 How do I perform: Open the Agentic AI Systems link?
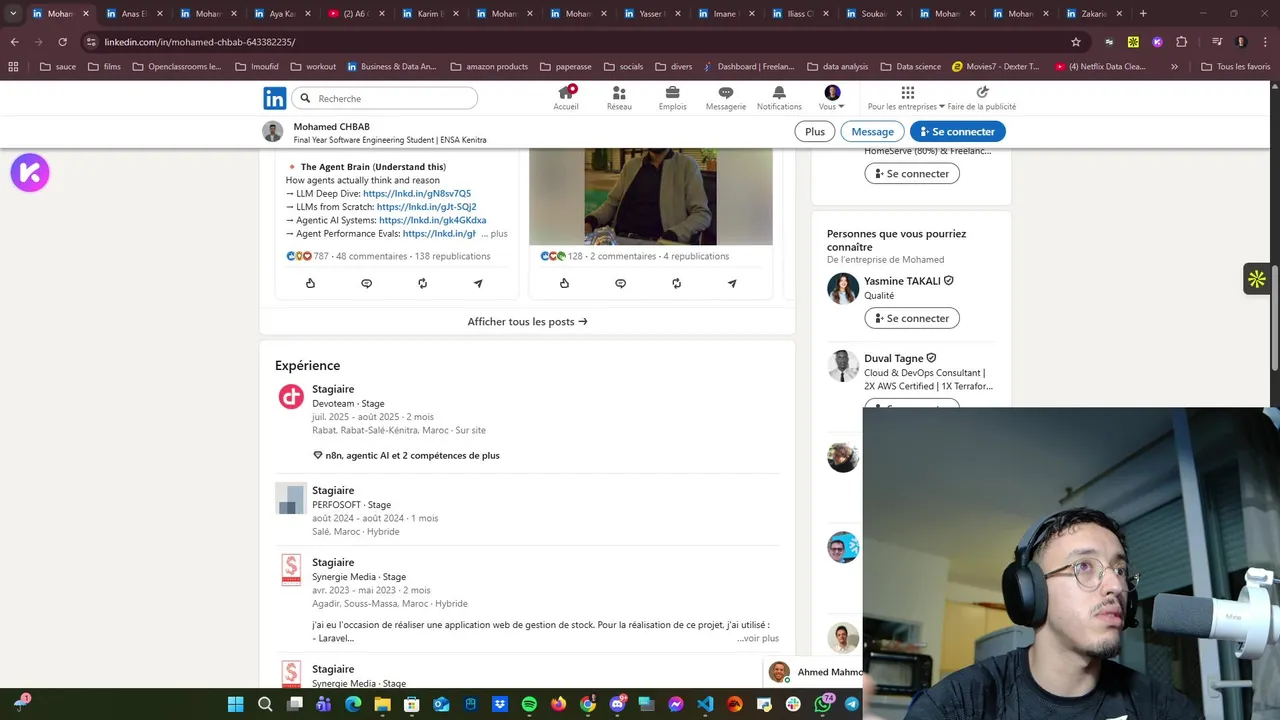tap(432, 220)
